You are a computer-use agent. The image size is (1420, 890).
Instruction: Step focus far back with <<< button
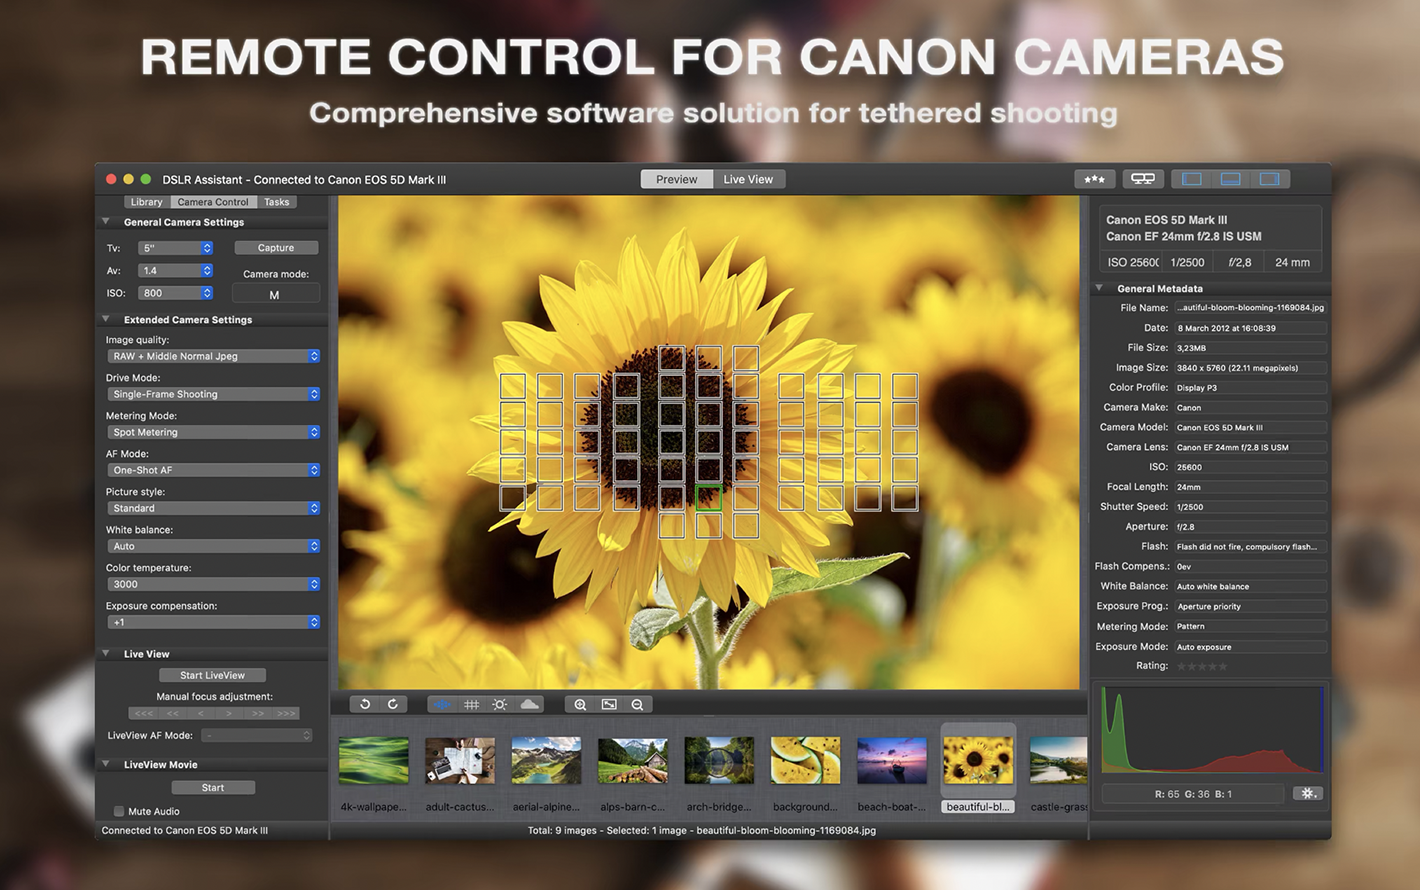[x=144, y=714]
